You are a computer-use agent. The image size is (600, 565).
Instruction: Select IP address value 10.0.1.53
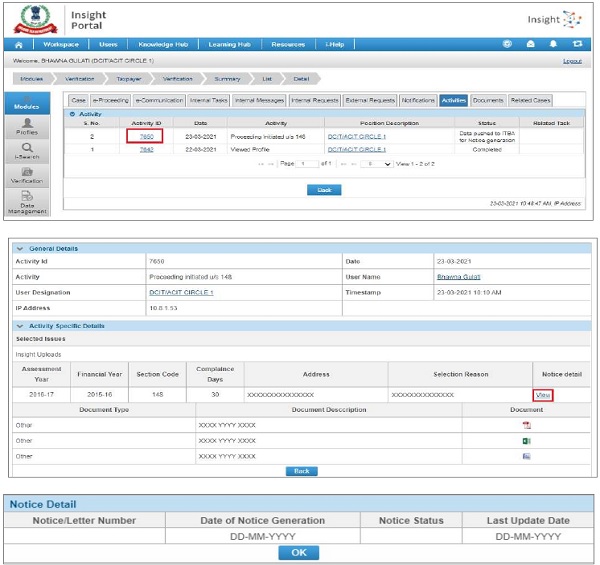point(163,308)
